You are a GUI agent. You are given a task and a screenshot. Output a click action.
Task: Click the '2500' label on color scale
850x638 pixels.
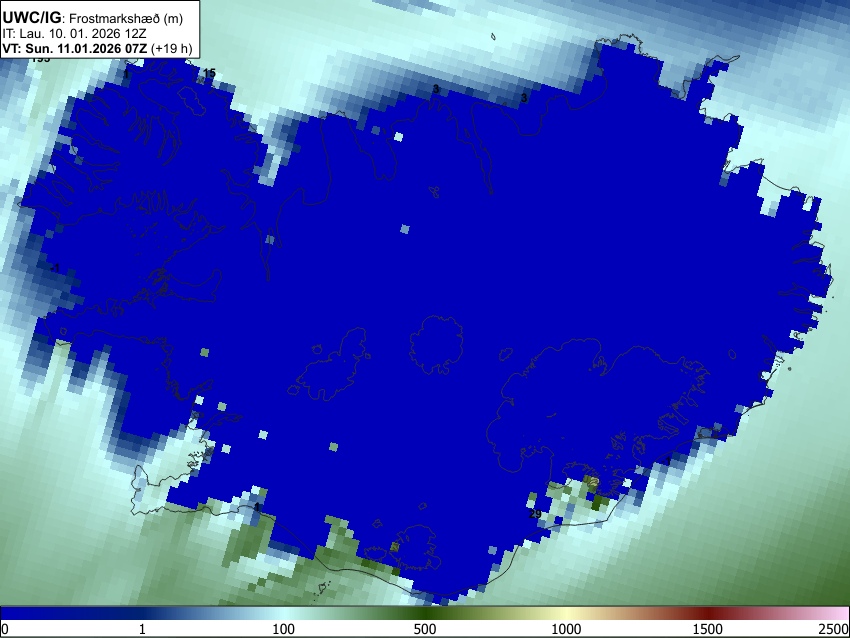(834, 629)
